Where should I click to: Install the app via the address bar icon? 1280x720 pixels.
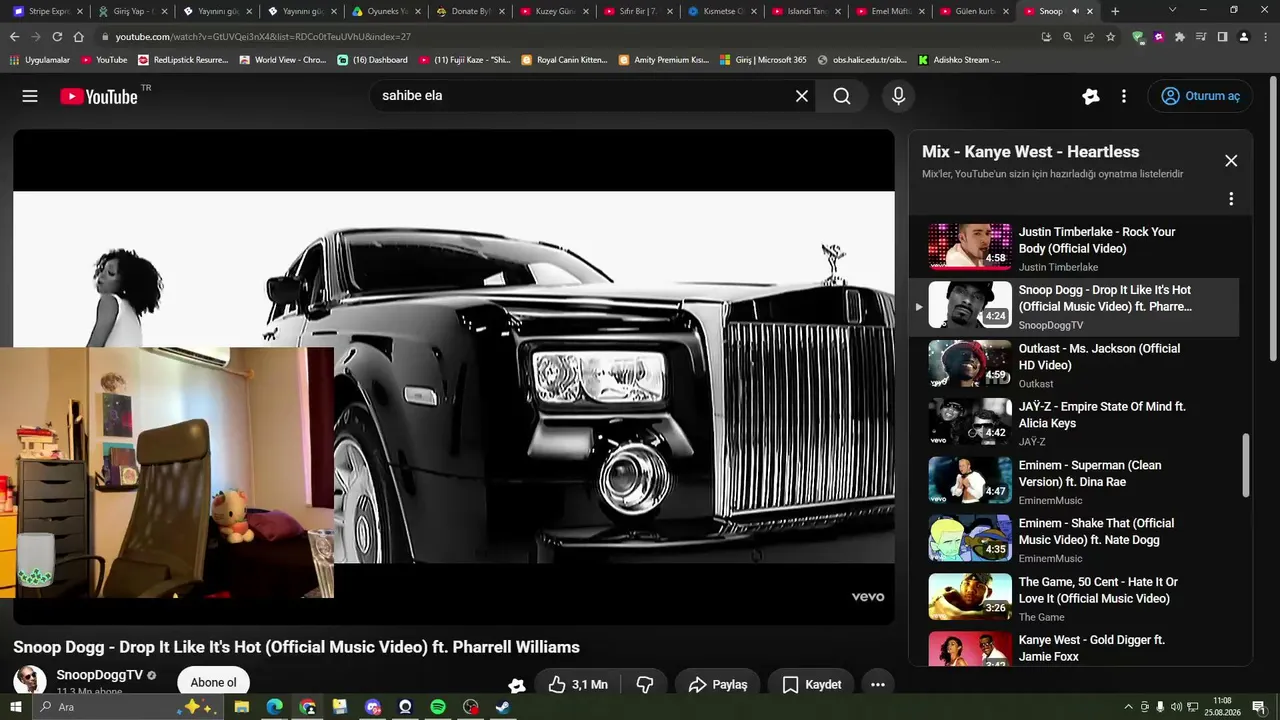coord(1046,37)
